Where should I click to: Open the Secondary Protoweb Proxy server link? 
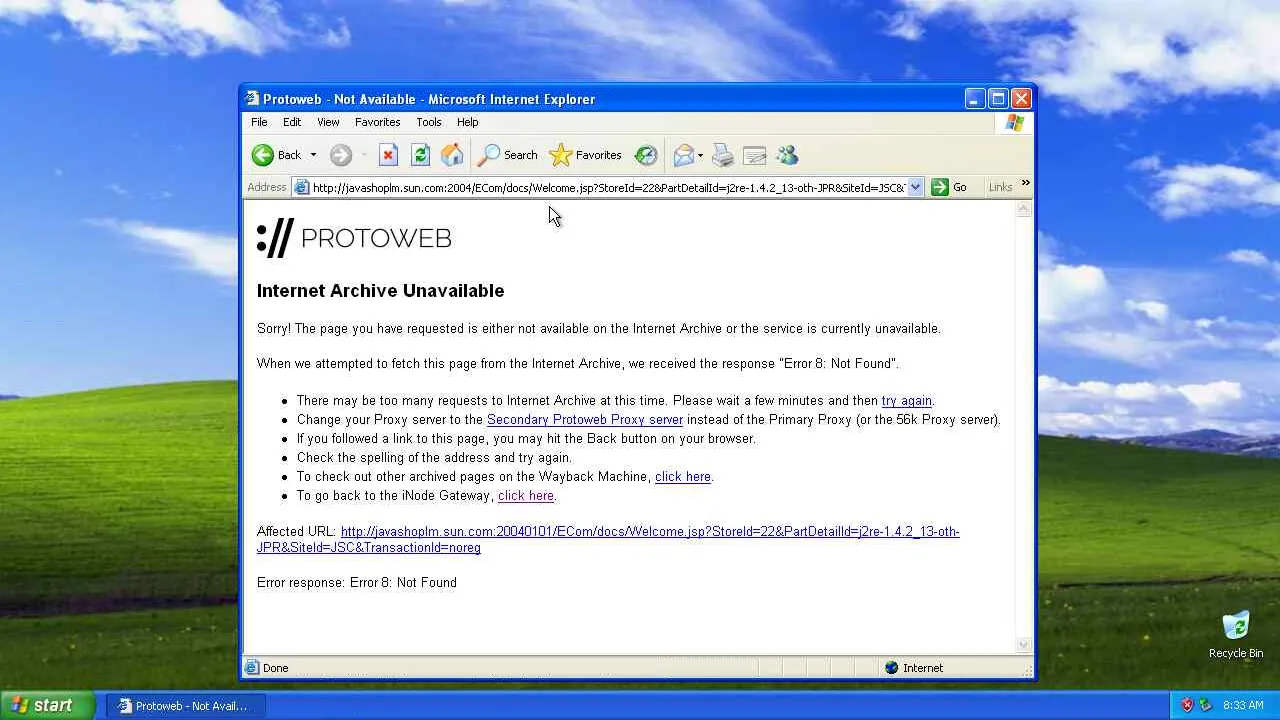[585, 420]
